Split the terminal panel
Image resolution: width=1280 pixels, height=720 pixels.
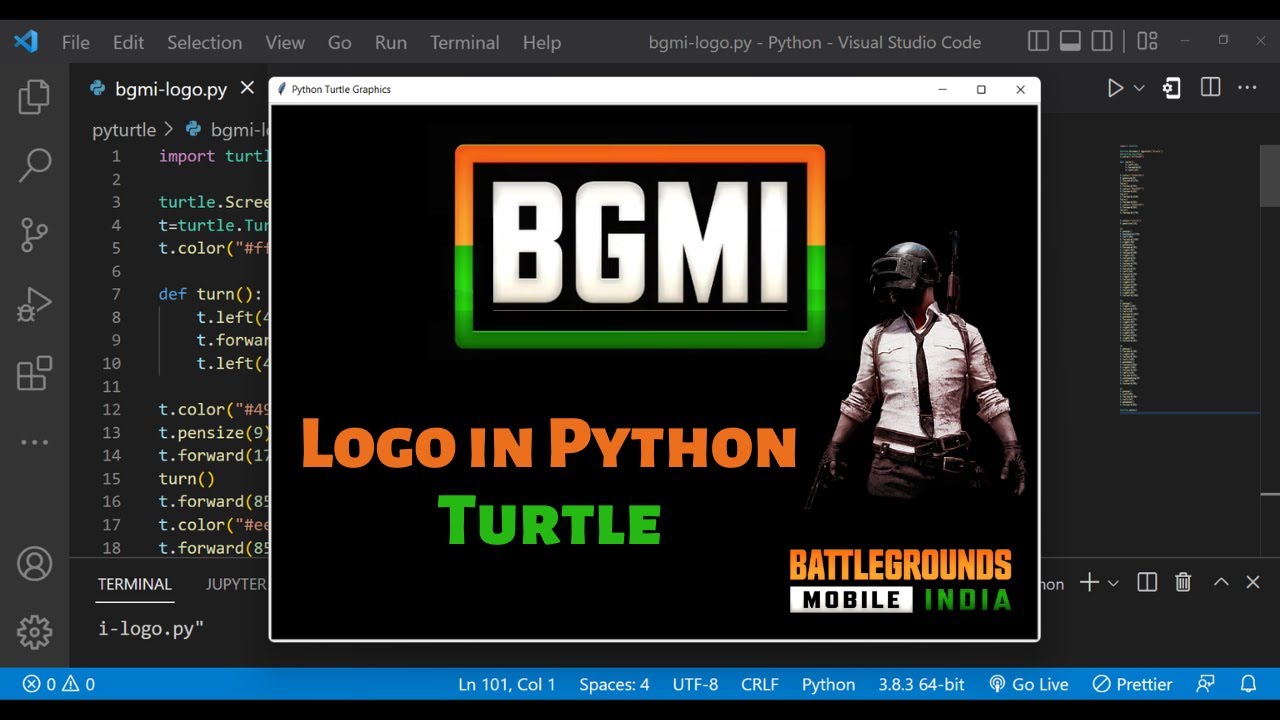point(1147,582)
